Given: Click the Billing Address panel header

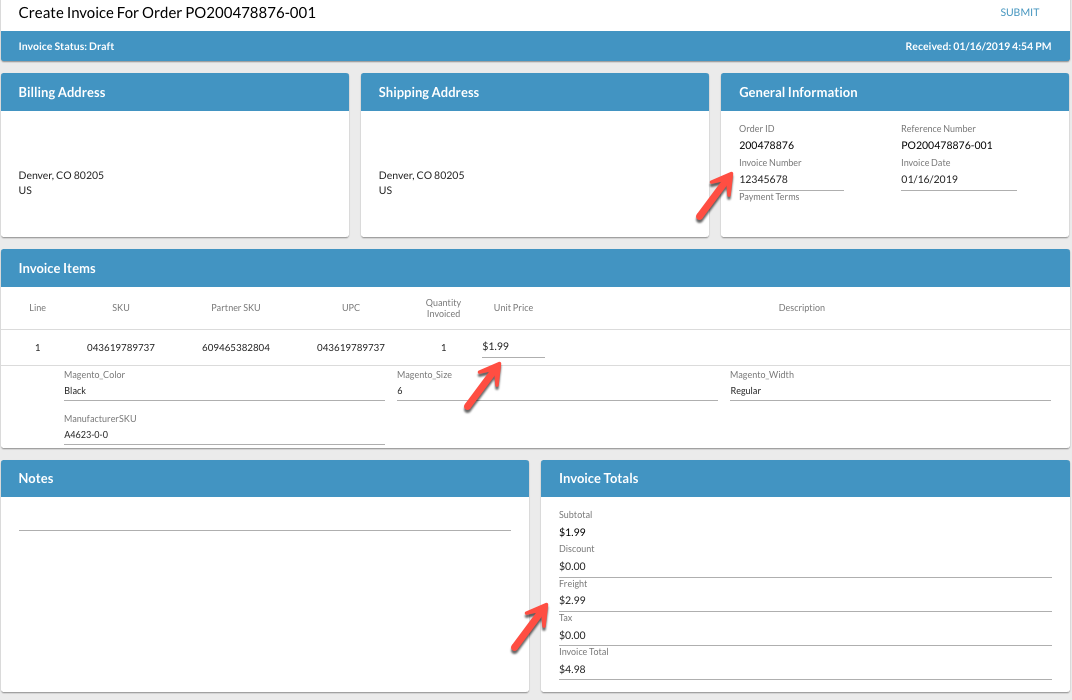Looking at the screenshot, I should click(x=175, y=92).
